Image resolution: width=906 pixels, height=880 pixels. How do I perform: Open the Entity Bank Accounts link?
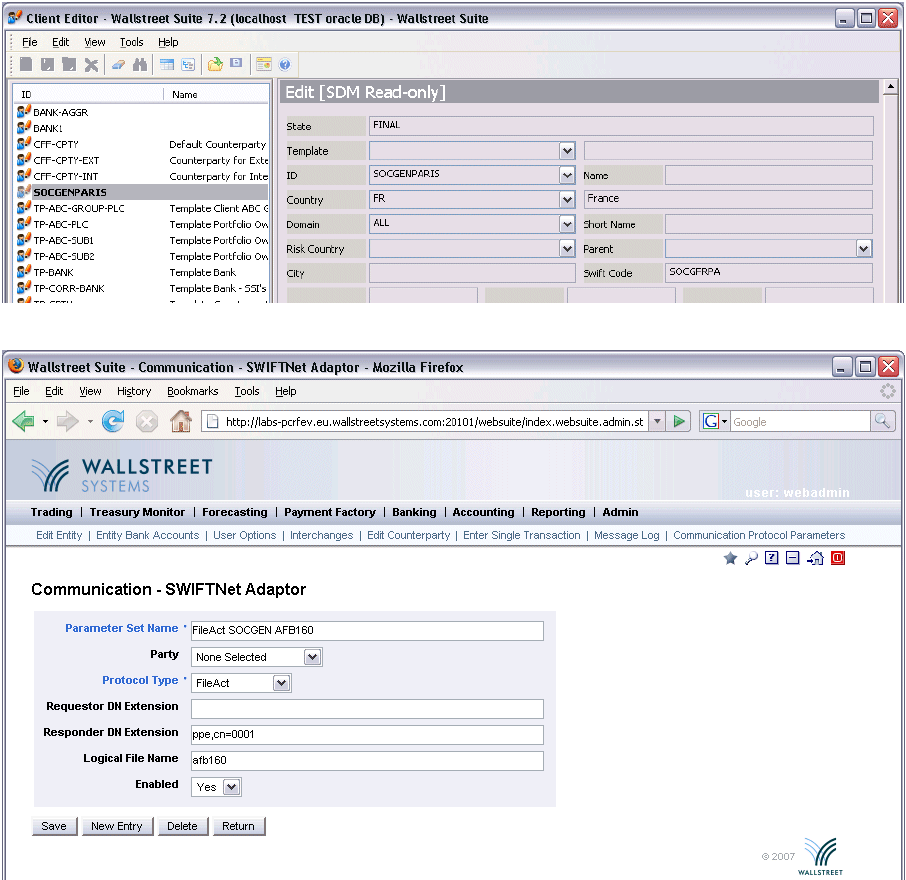(x=147, y=535)
